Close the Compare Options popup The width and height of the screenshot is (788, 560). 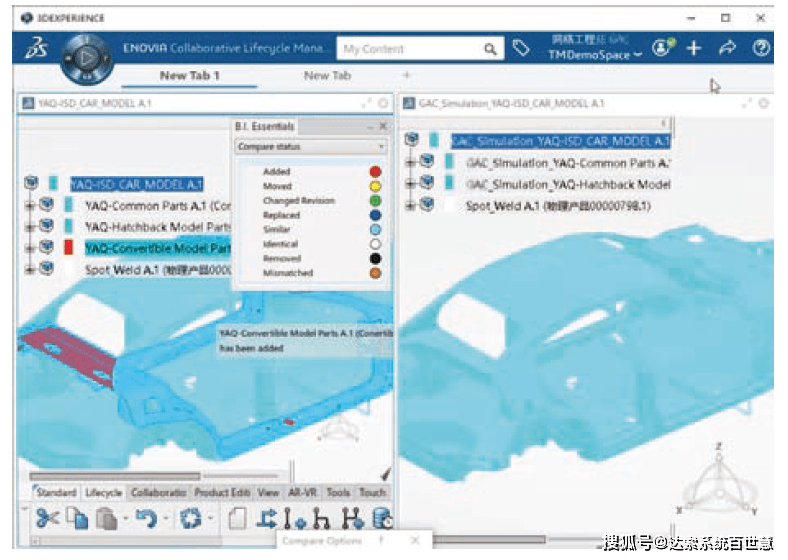click(415, 540)
